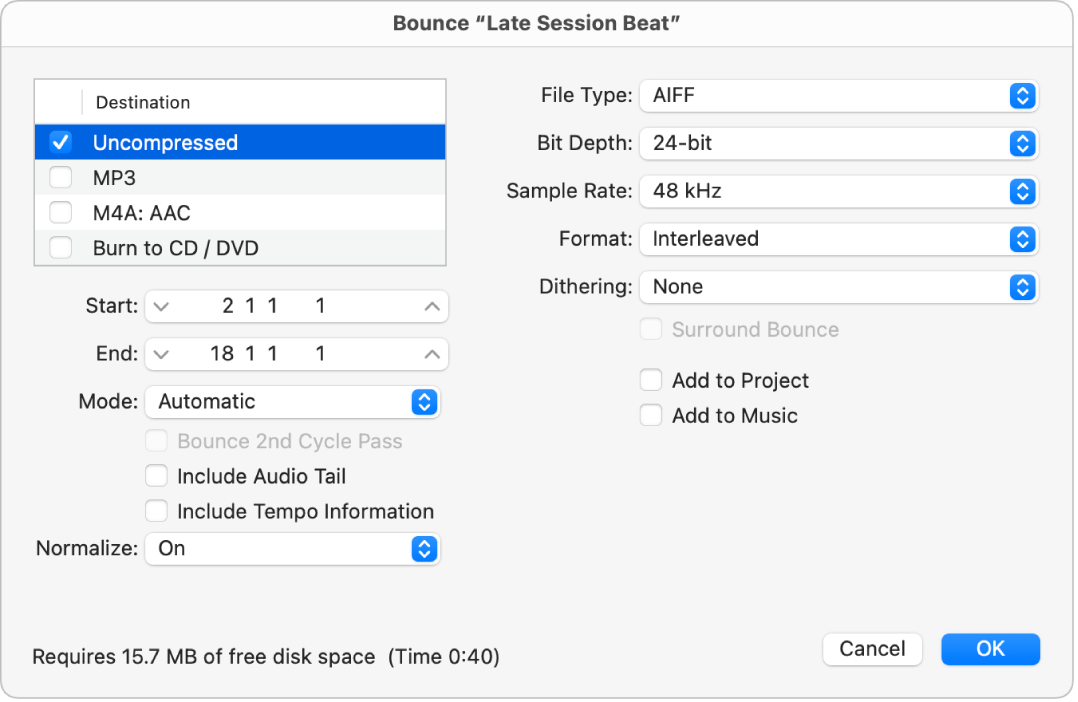
Task: Open the Sample Rate dropdown
Action: pyautogui.click(x=839, y=191)
